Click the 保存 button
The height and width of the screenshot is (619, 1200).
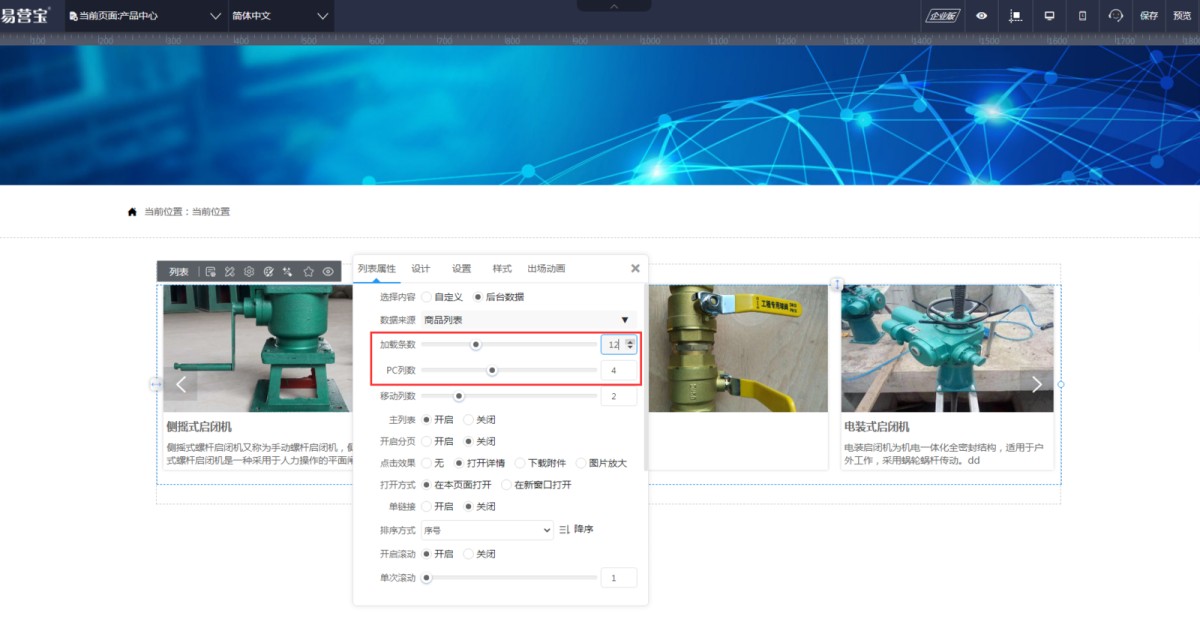pyautogui.click(x=1149, y=16)
